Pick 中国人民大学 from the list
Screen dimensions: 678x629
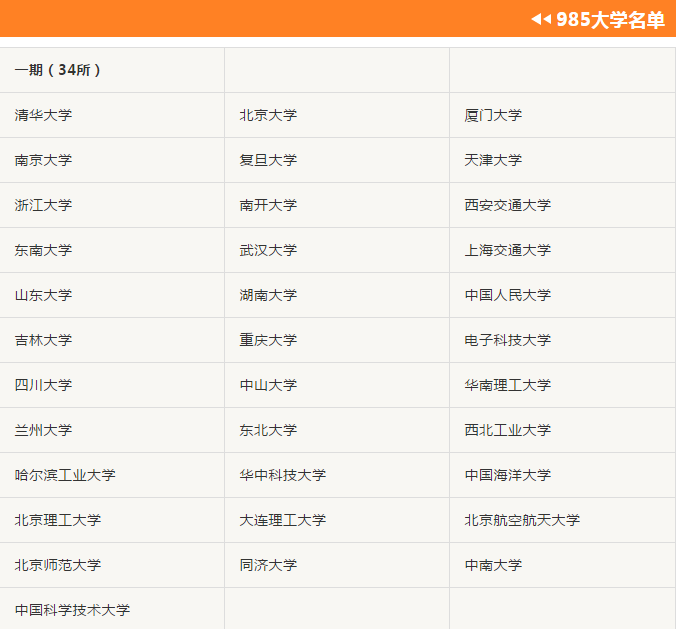point(508,295)
